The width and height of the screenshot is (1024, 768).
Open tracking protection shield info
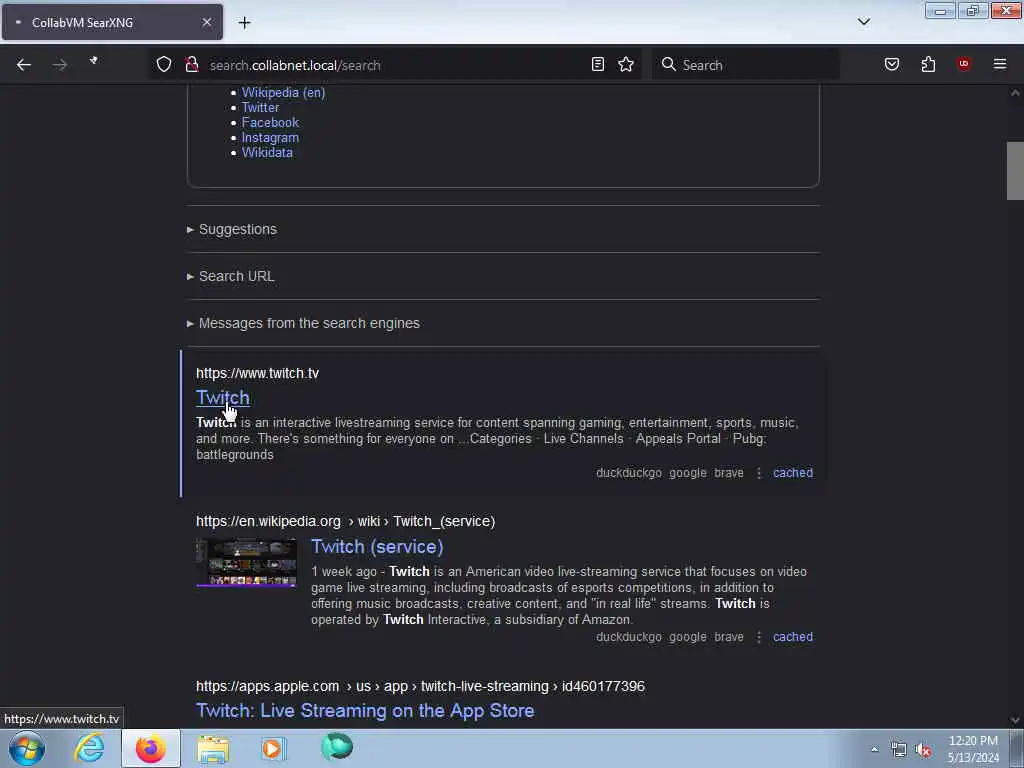pos(164,64)
